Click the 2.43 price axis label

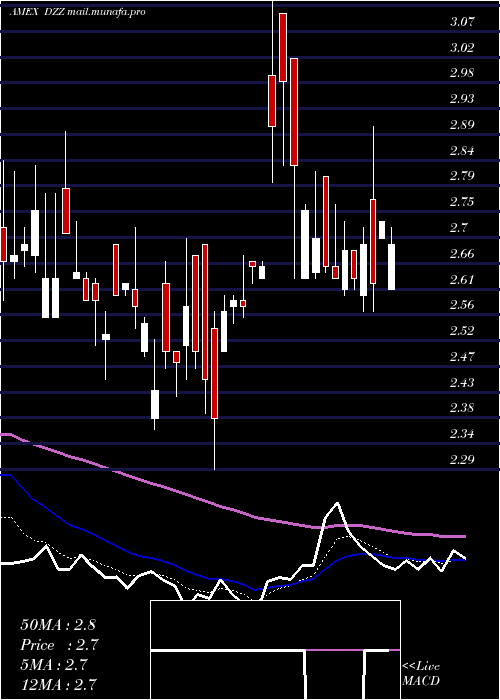point(462,383)
